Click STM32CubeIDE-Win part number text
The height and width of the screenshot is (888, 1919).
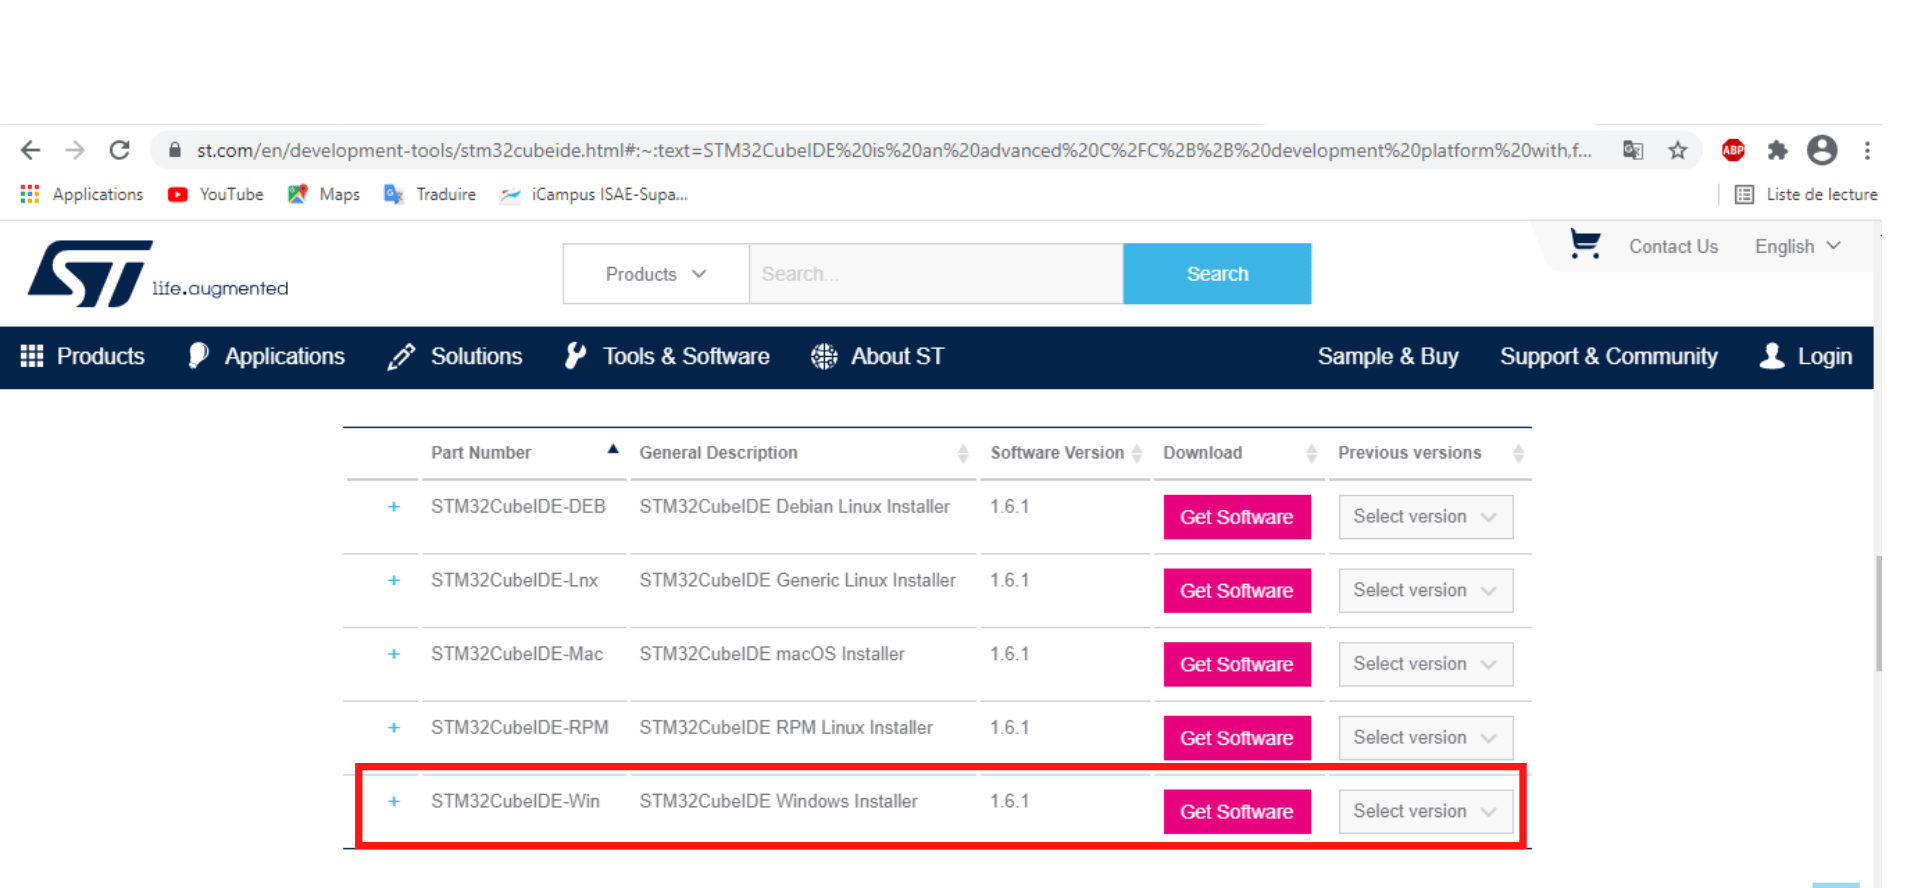coord(515,801)
